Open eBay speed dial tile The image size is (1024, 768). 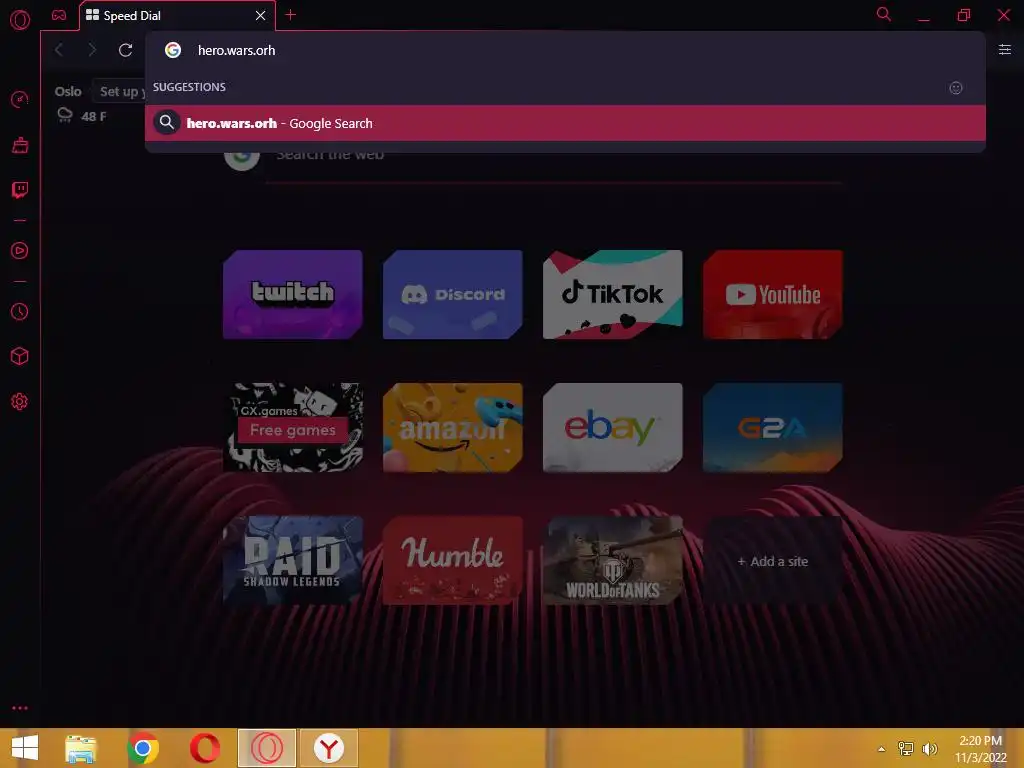pyautogui.click(x=613, y=428)
